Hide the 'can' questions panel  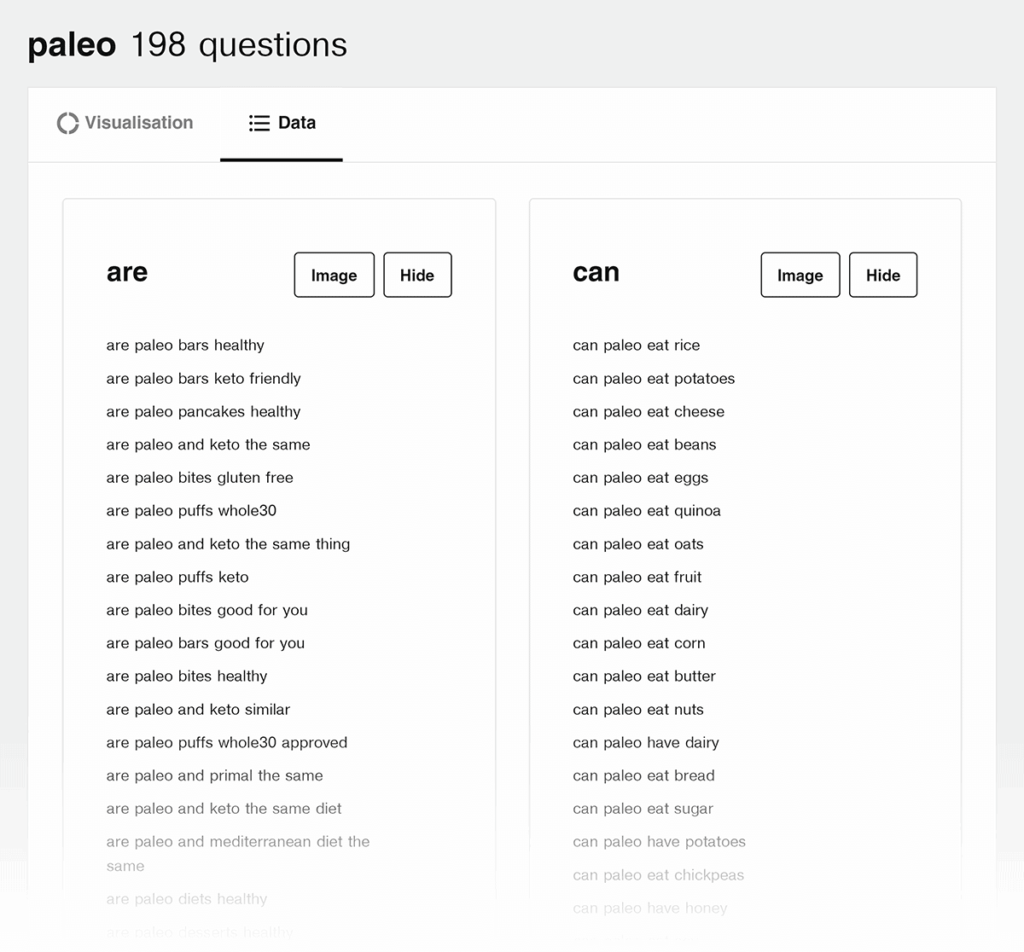pos(883,274)
